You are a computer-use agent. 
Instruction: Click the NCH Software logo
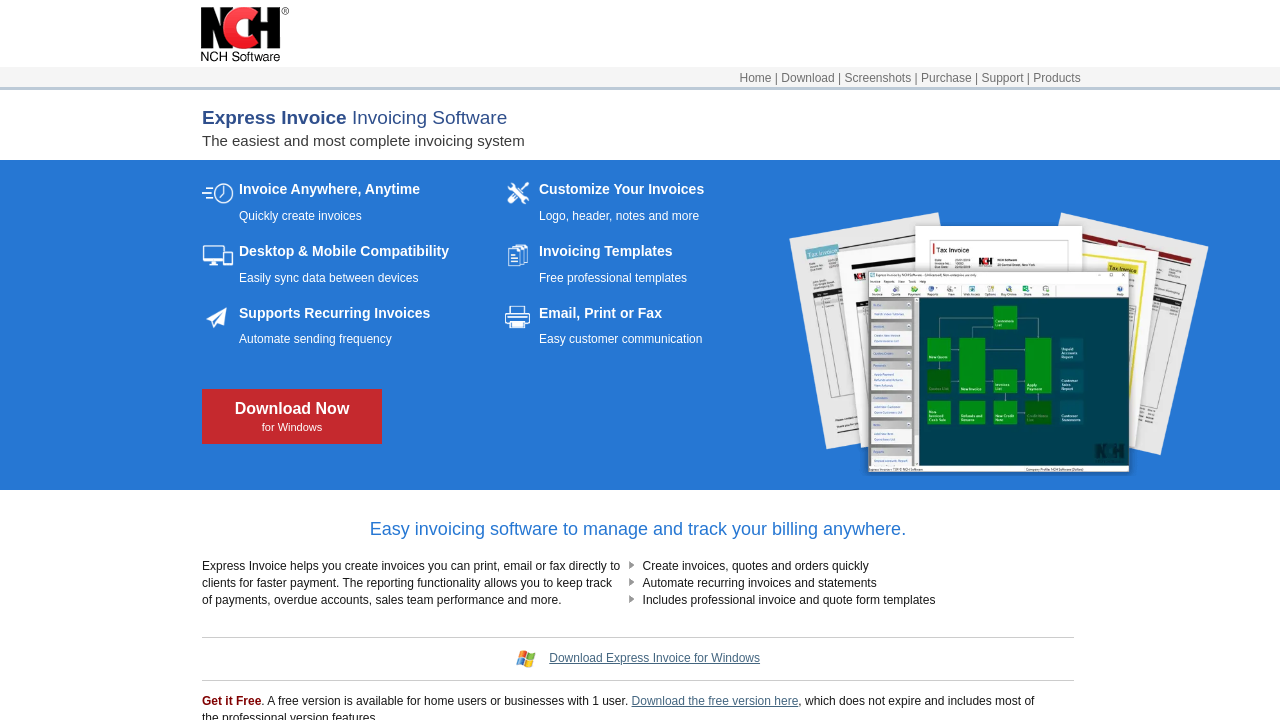(244, 34)
